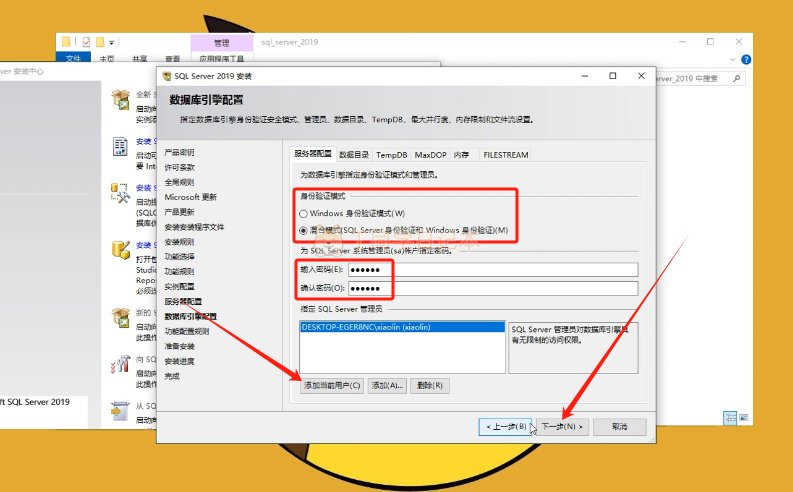Open the 文件 menu in Explorer

point(73,59)
